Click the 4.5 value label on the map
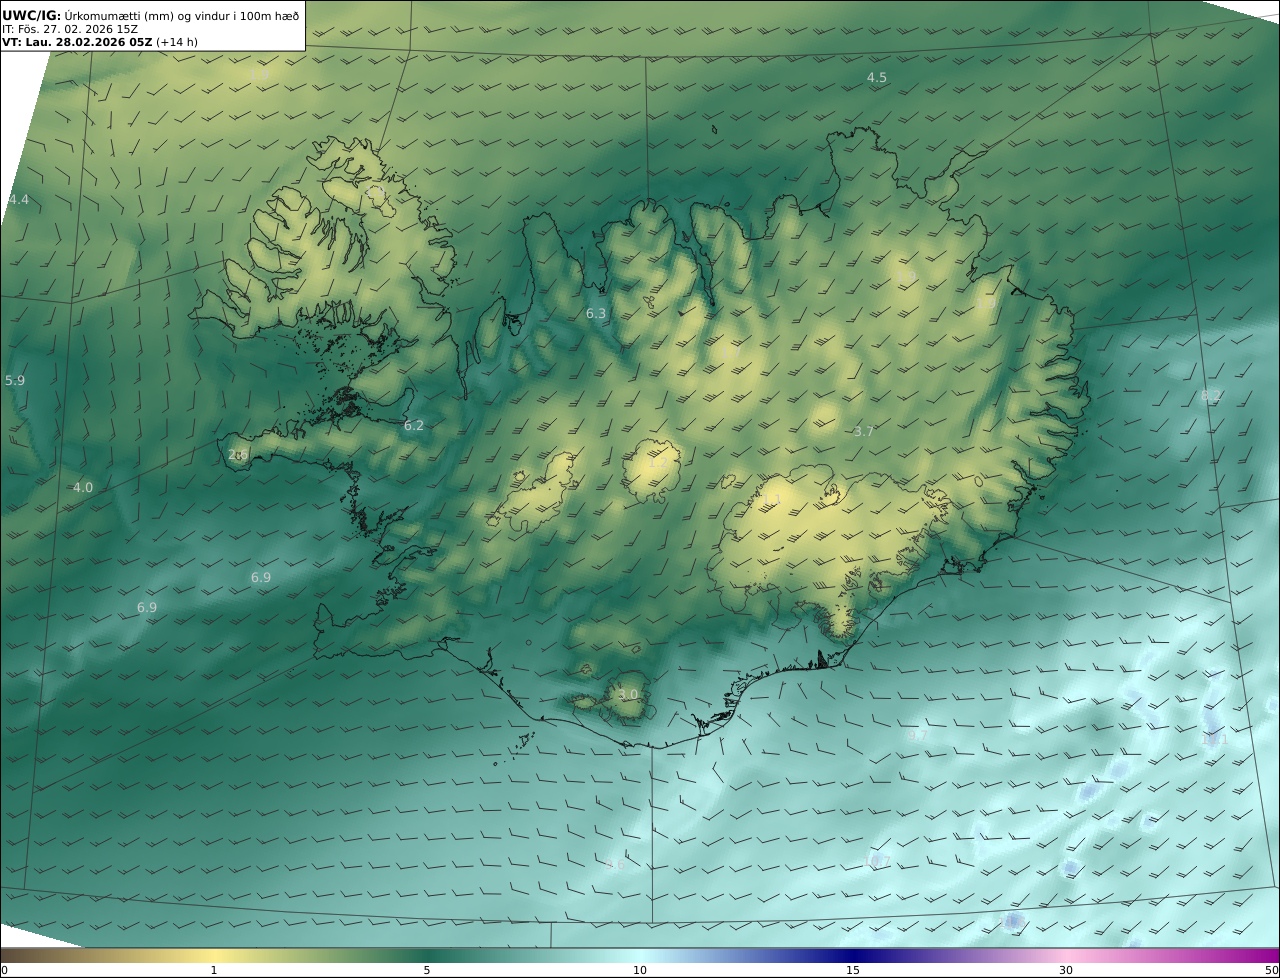This screenshot has height=978, width=1280. (876, 77)
